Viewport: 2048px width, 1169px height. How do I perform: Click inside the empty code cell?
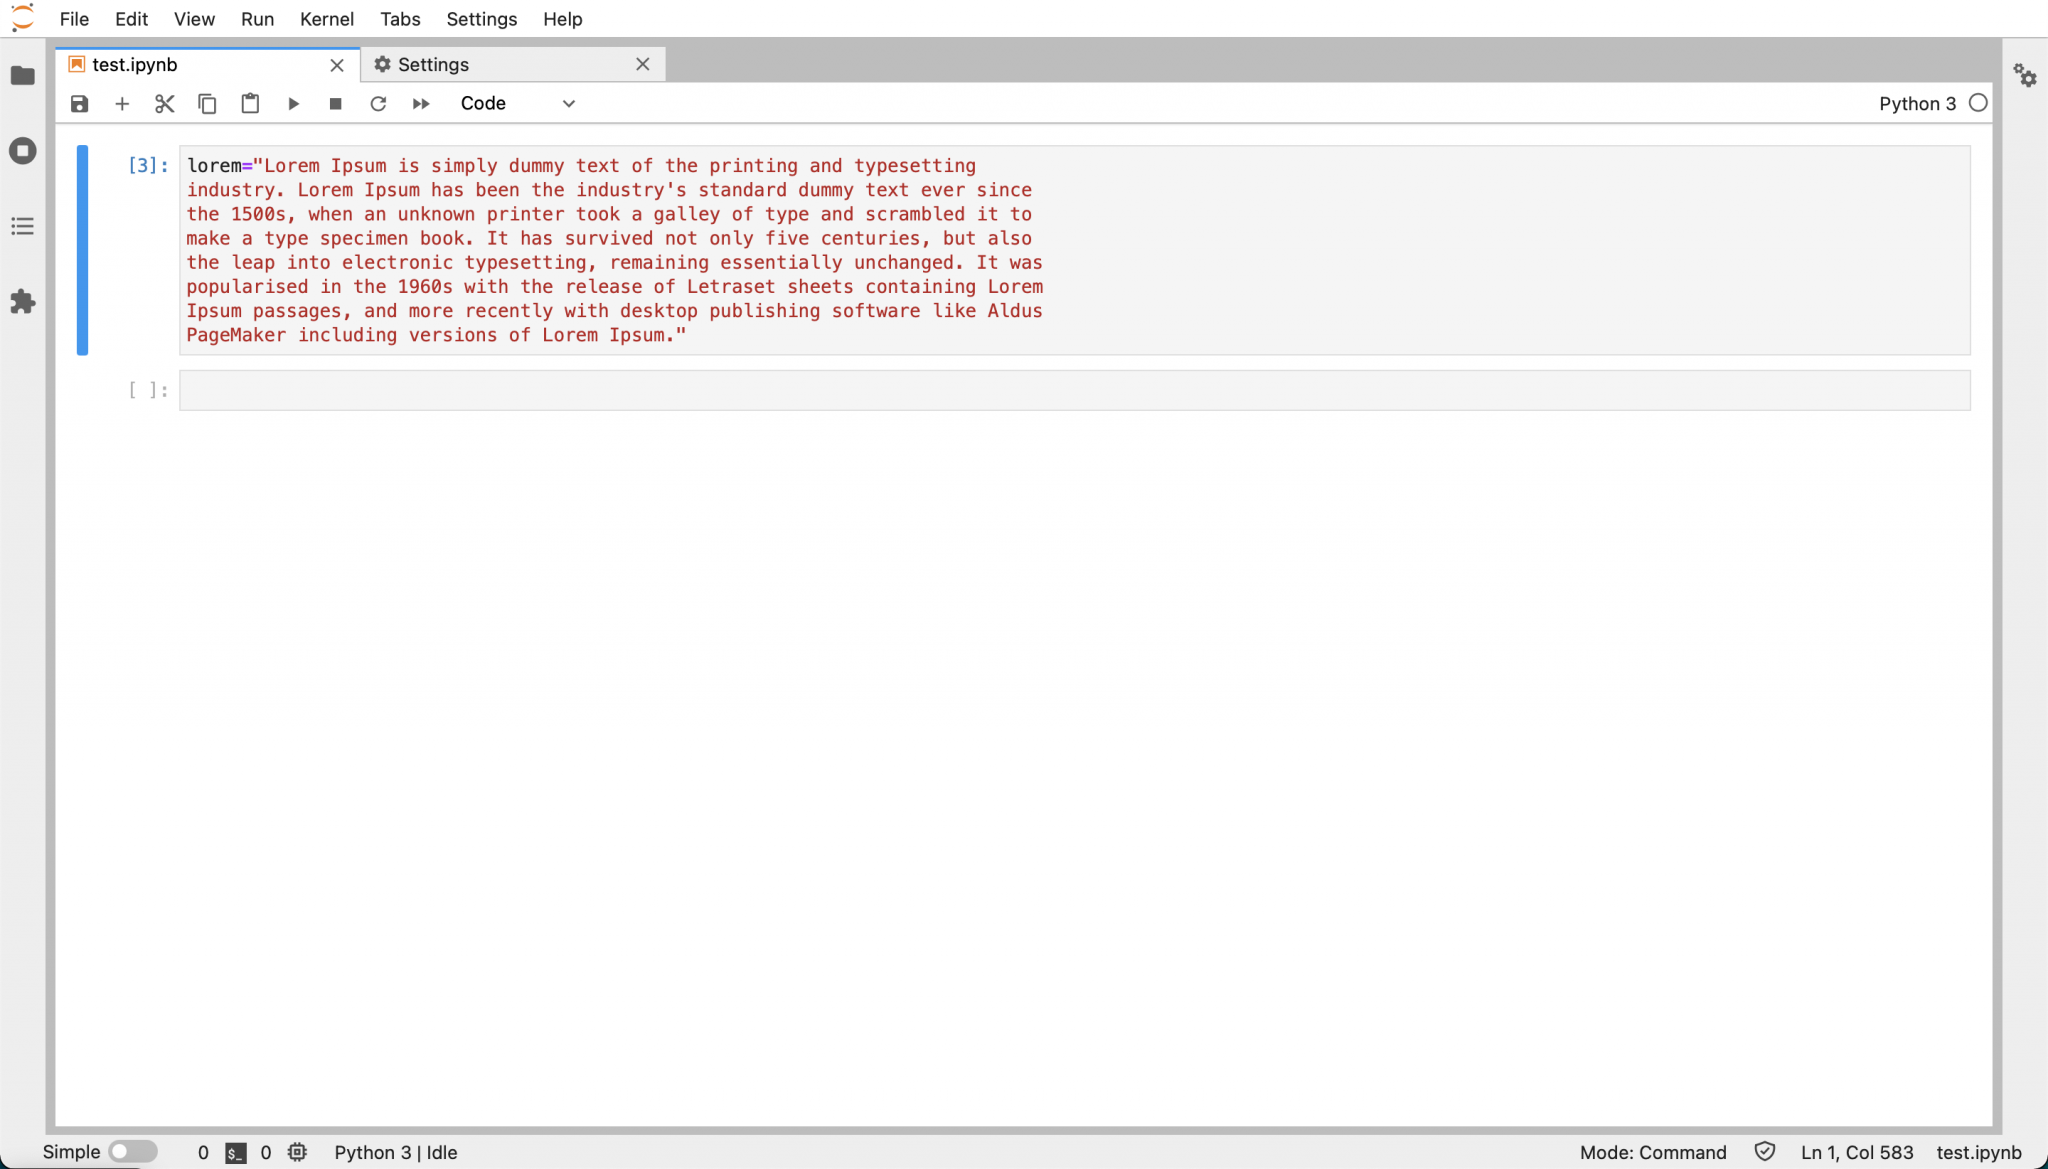coord(1074,391)
